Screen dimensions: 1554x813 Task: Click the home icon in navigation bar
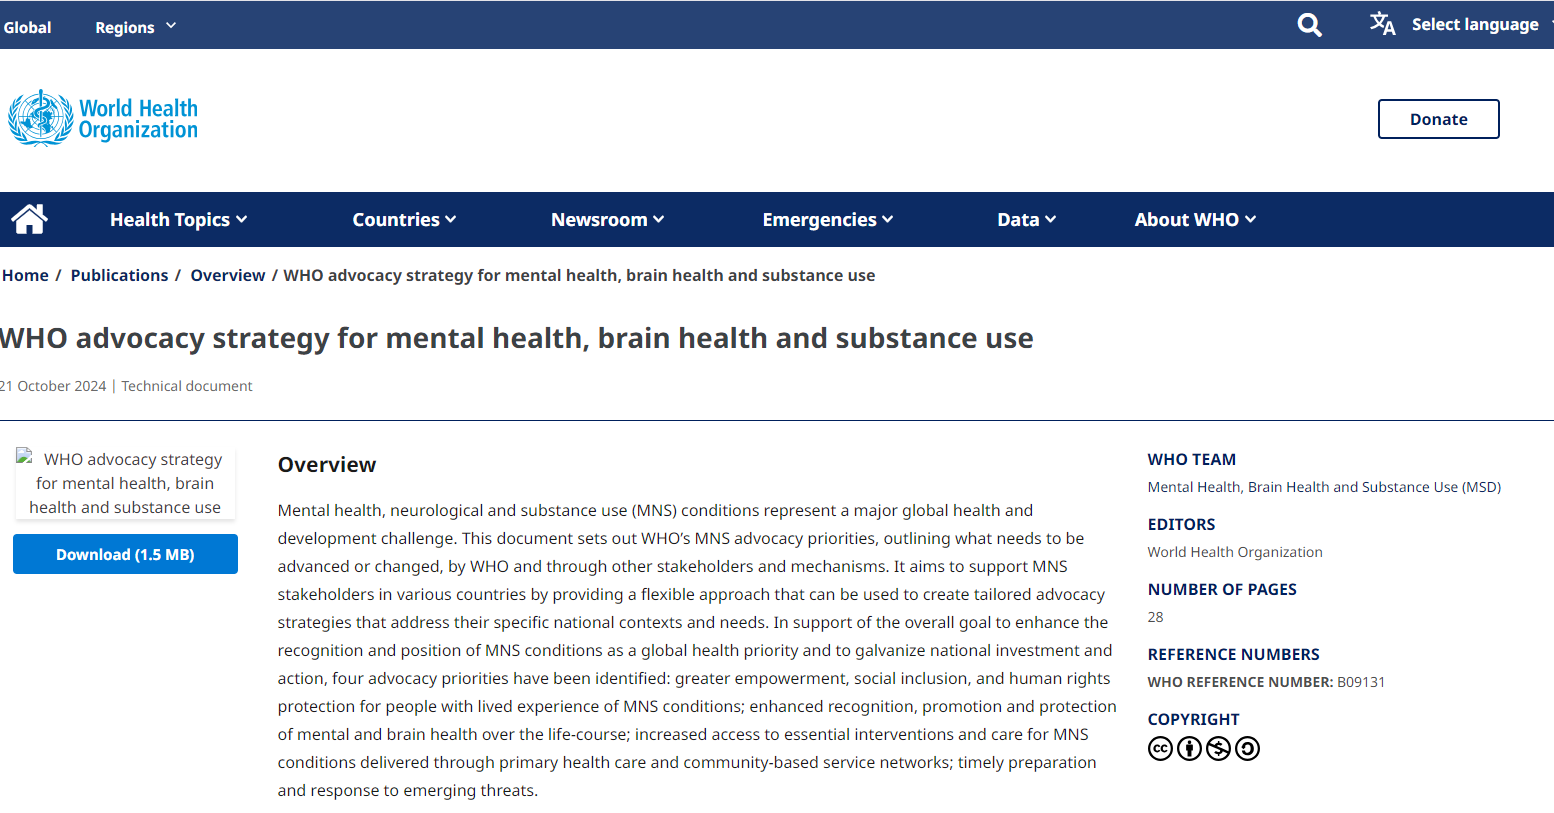coord(29,219)
